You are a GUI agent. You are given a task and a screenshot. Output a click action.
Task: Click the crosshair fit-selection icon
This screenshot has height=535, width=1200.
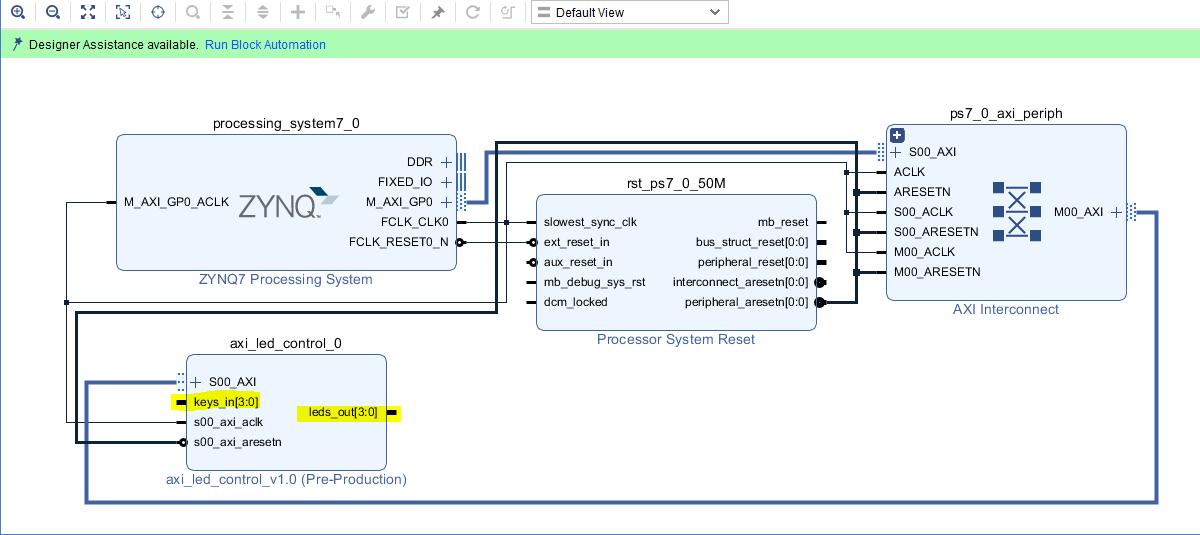tap(157, 12)
